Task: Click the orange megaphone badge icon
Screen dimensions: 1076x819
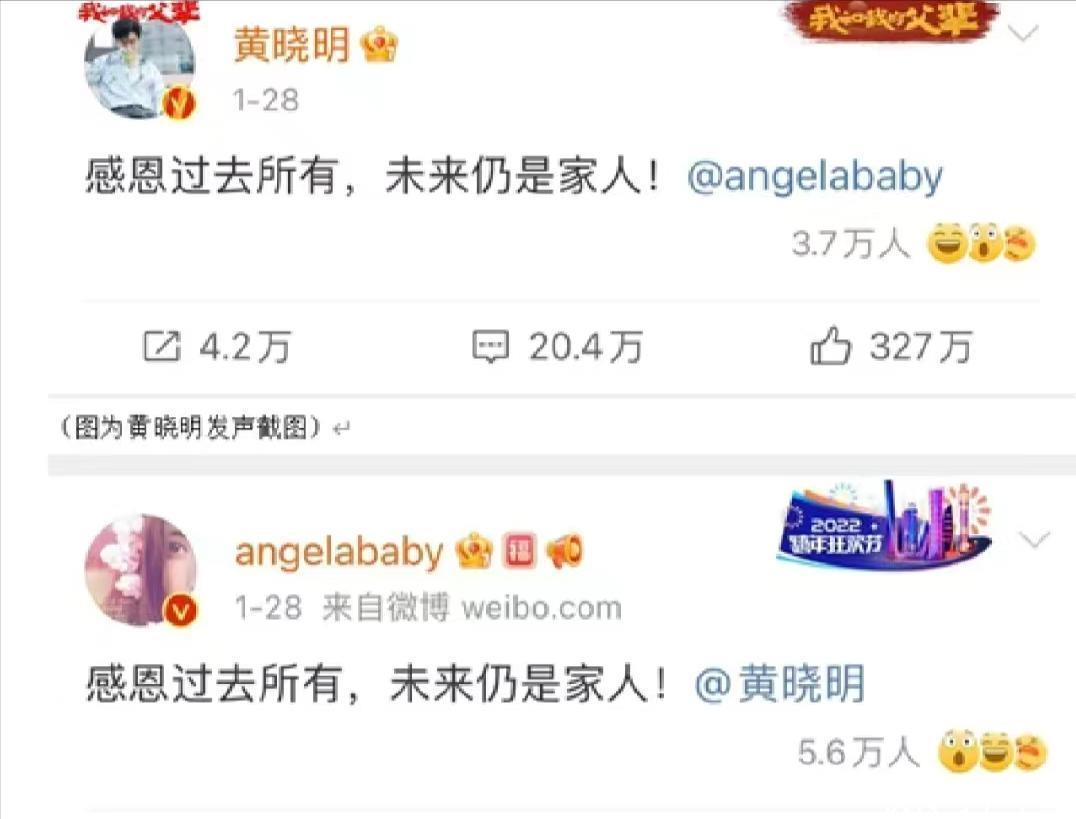Action: pos(563,551)
